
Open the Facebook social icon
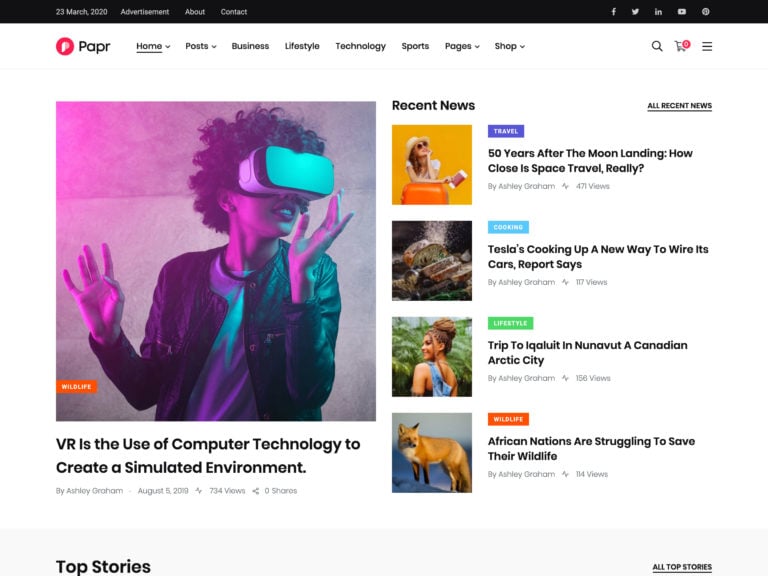pos(613,12)
